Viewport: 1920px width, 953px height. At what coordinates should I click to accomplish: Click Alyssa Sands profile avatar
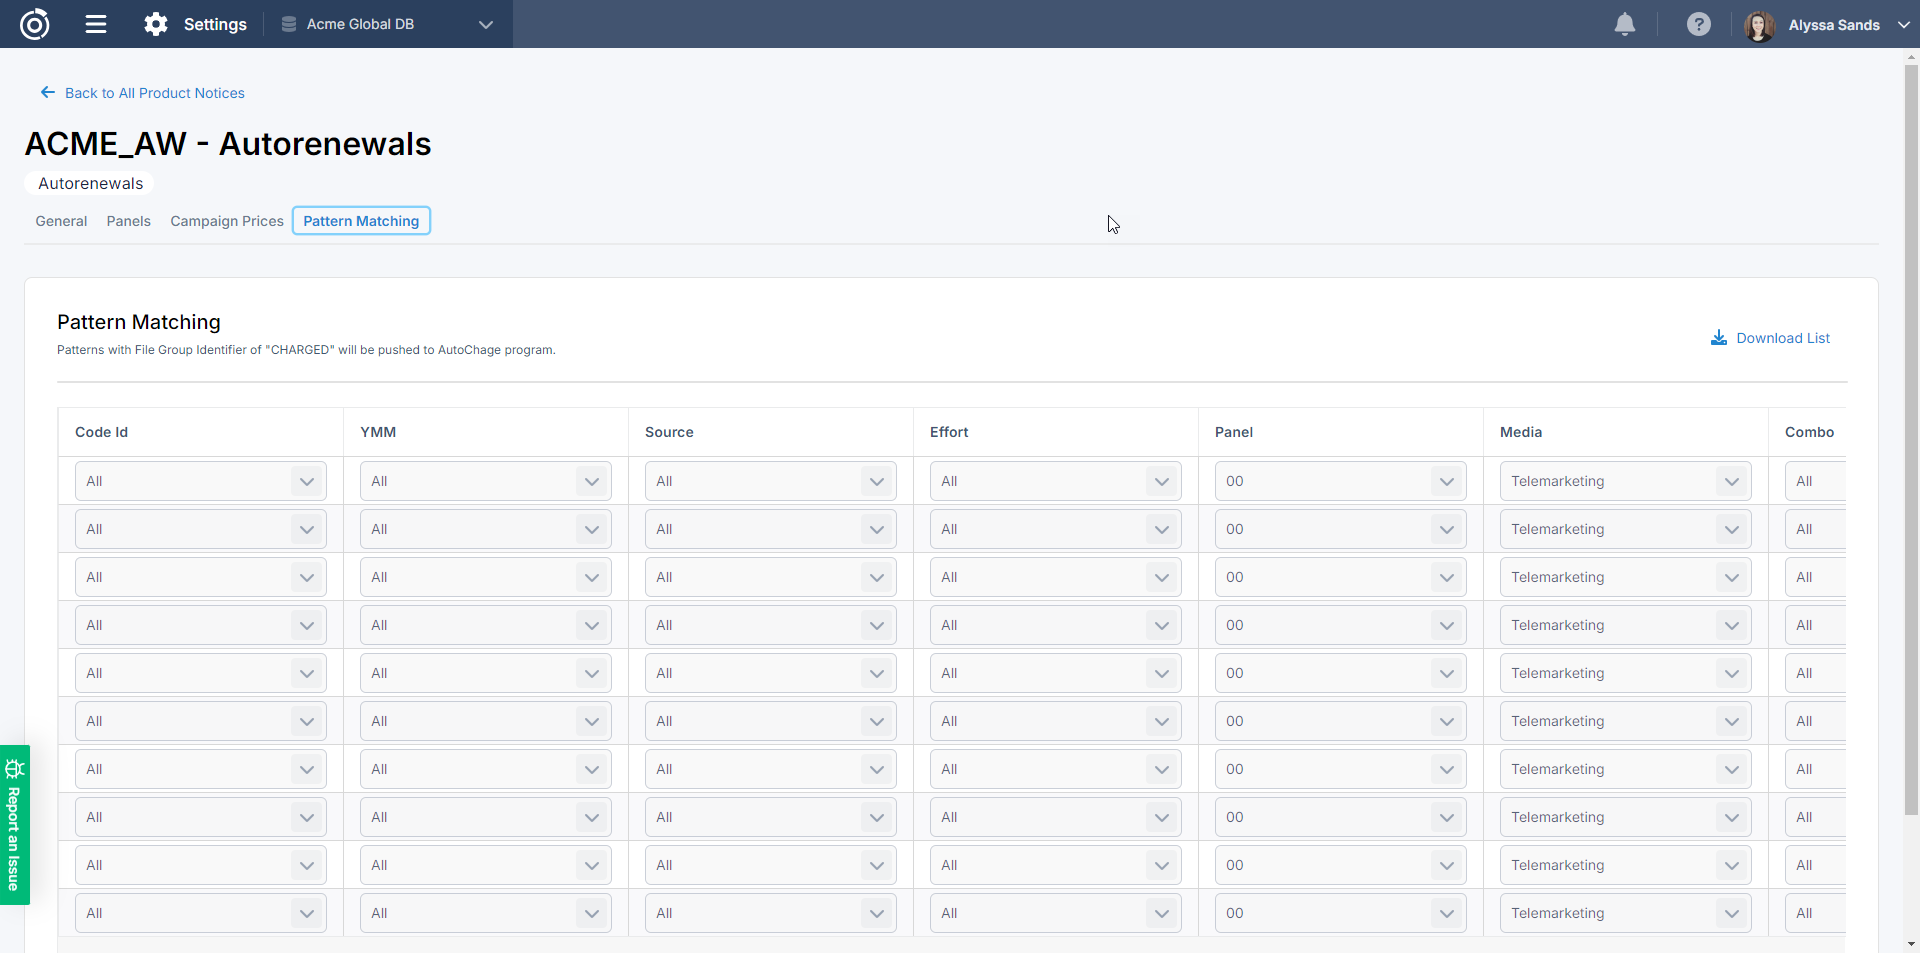1759,25
